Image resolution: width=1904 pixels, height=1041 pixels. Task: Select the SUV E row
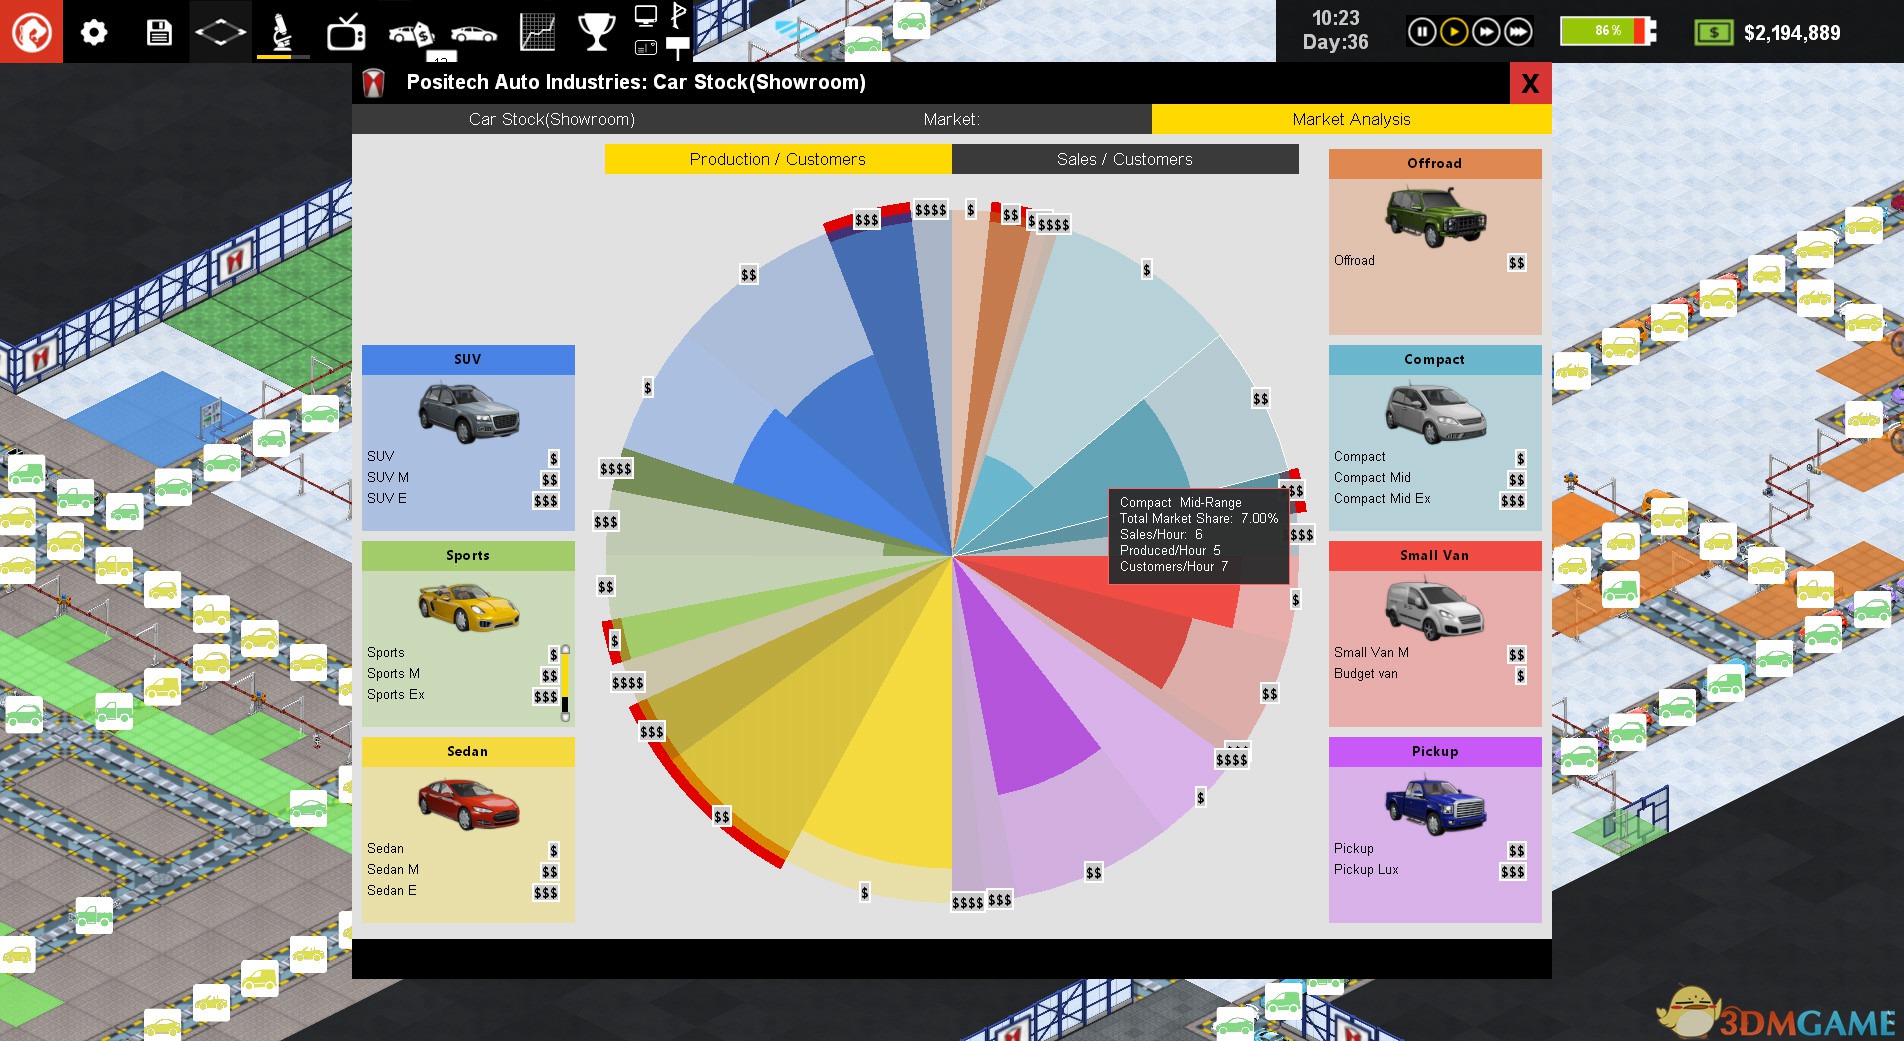tap(462, 499)
